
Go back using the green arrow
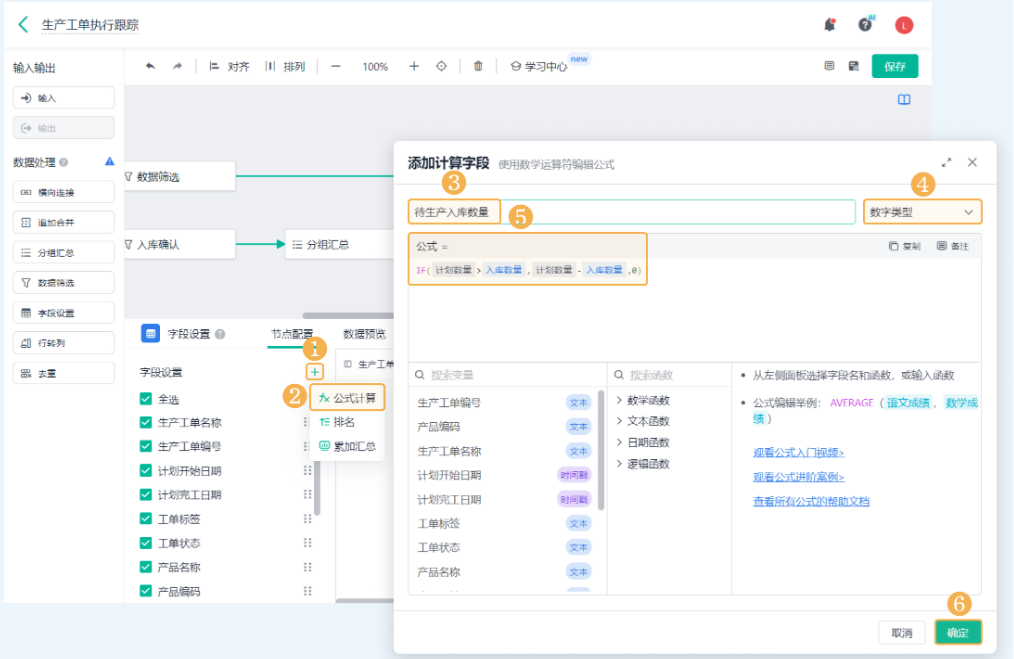coord(23,25)
